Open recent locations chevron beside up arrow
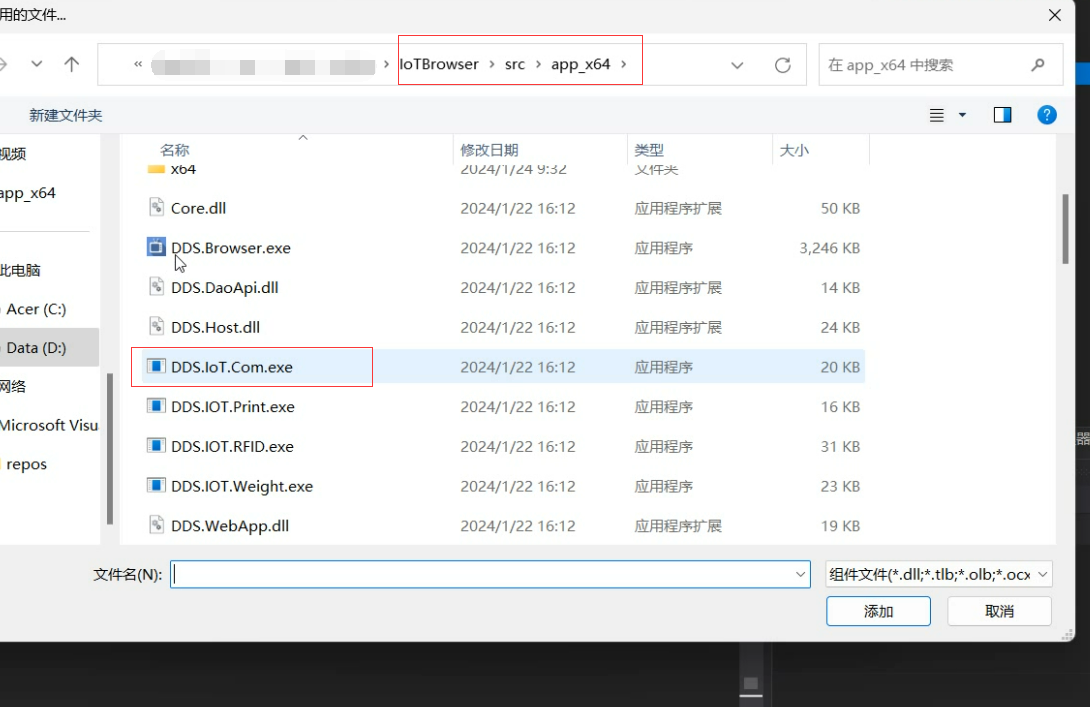This screenshot has height=707, width=1090. (37, 64)
